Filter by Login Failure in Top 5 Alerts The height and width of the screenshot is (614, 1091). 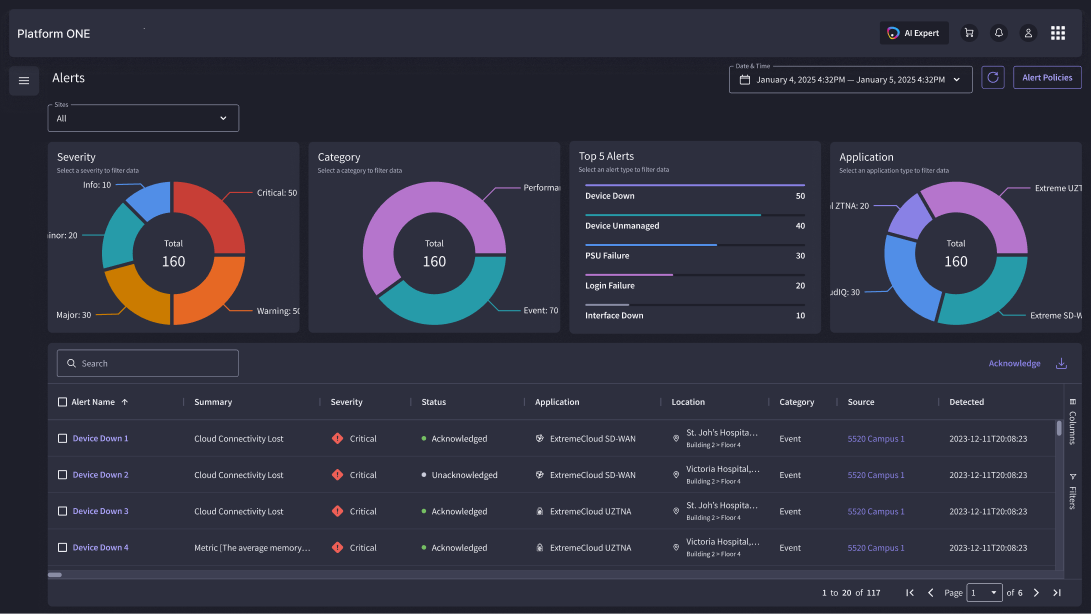point(694,282)
